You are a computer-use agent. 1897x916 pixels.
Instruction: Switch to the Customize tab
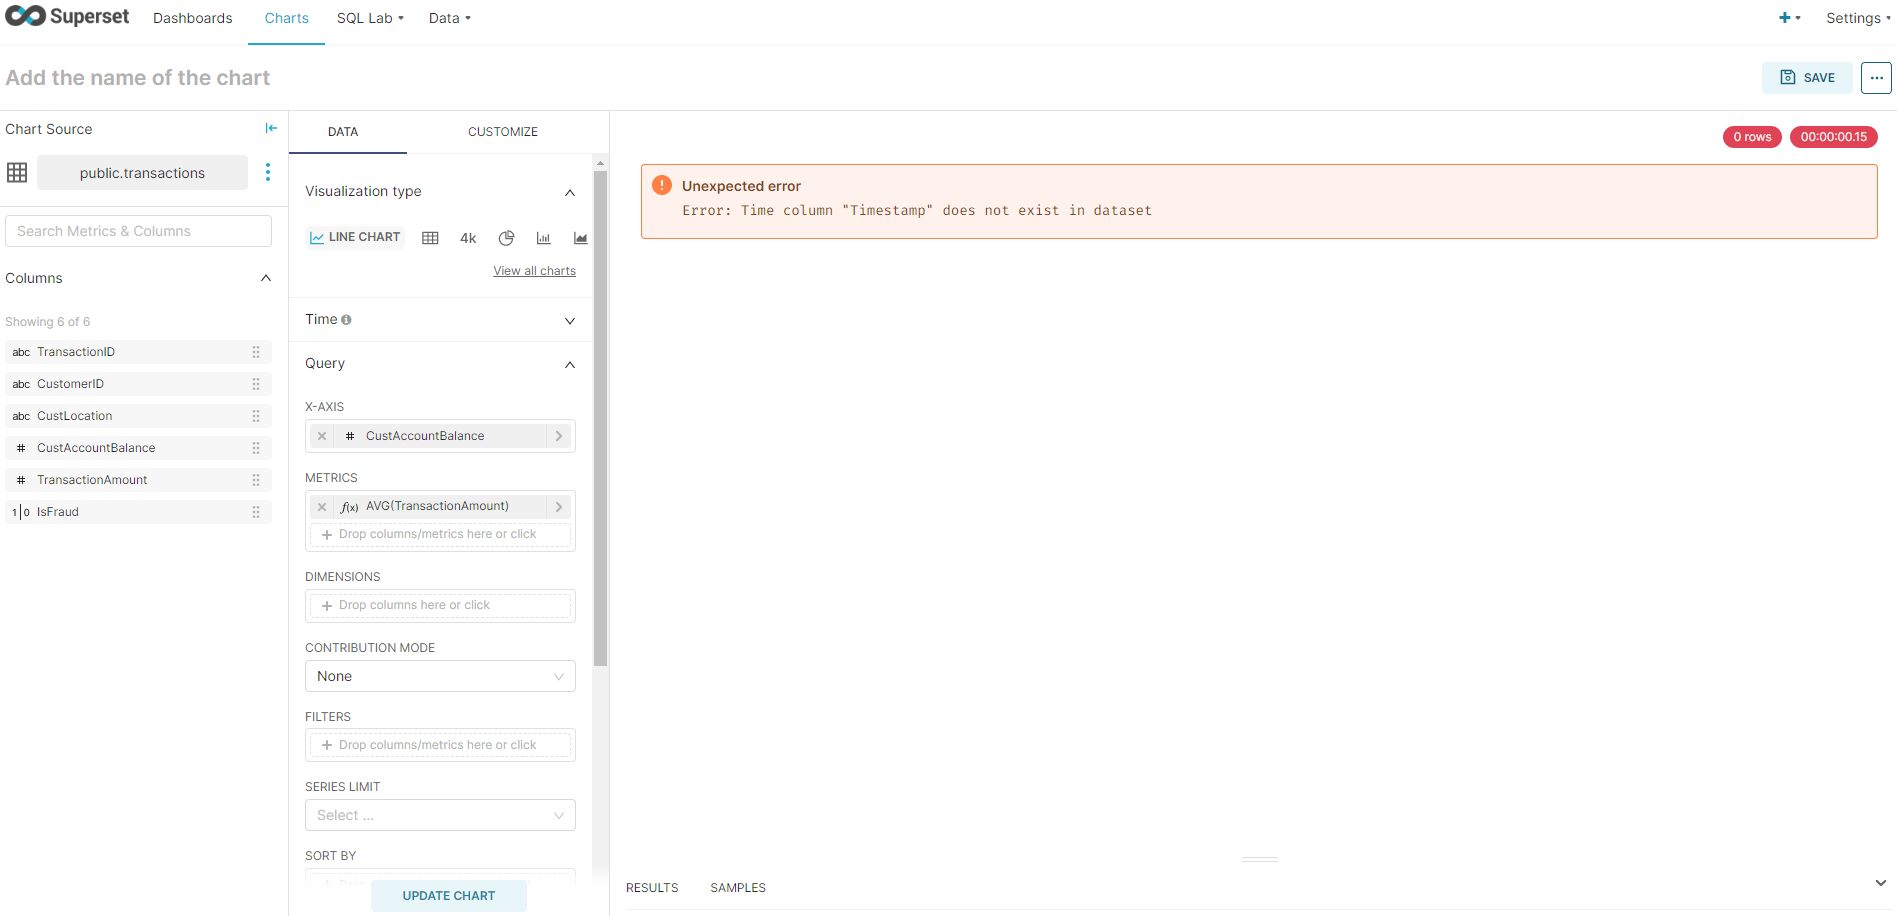pyautogui.click(x=503, y=132)
